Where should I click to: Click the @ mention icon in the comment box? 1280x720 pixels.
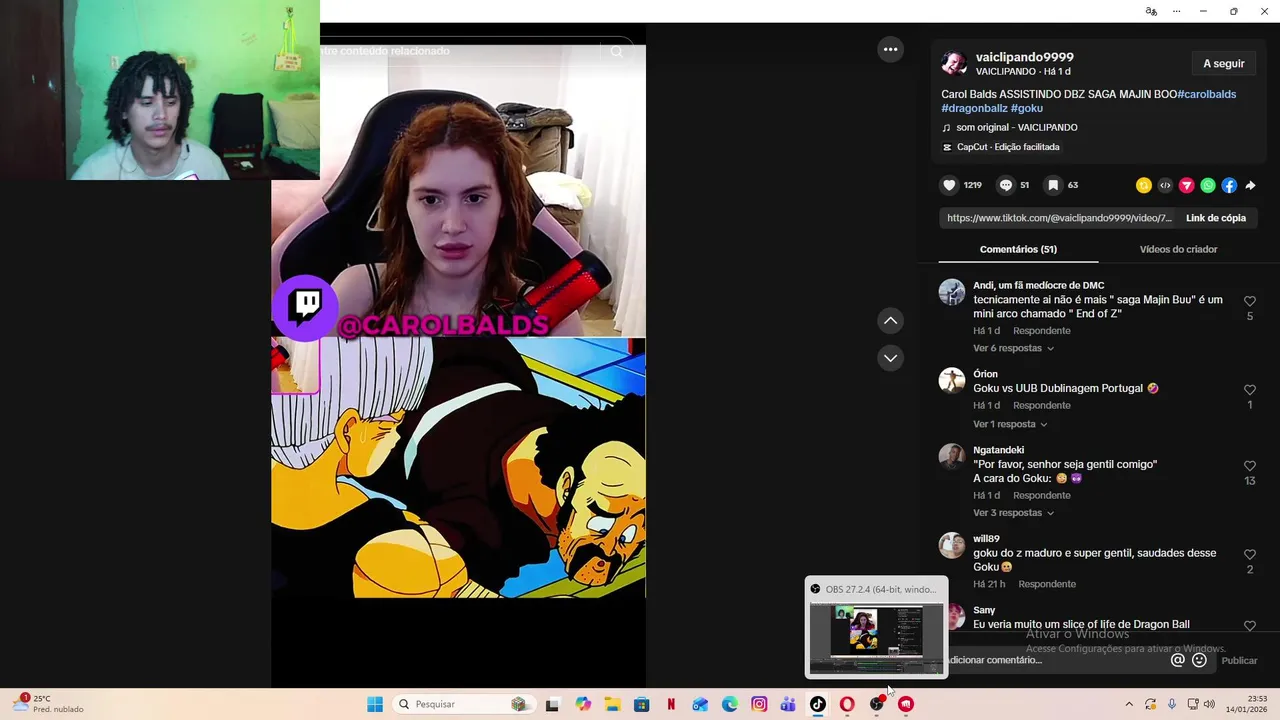pos(1178,660)
